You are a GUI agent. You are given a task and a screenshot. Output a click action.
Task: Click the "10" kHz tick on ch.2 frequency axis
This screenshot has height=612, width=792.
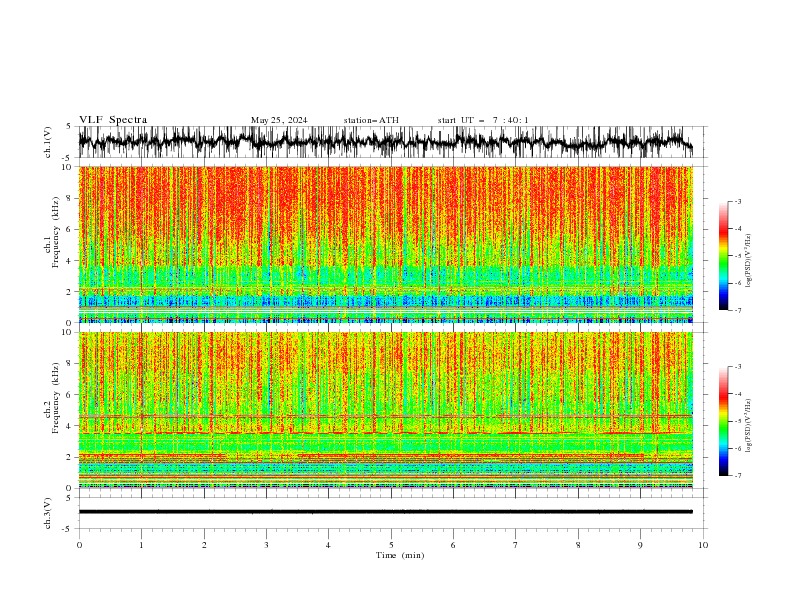tap(66, 333)
